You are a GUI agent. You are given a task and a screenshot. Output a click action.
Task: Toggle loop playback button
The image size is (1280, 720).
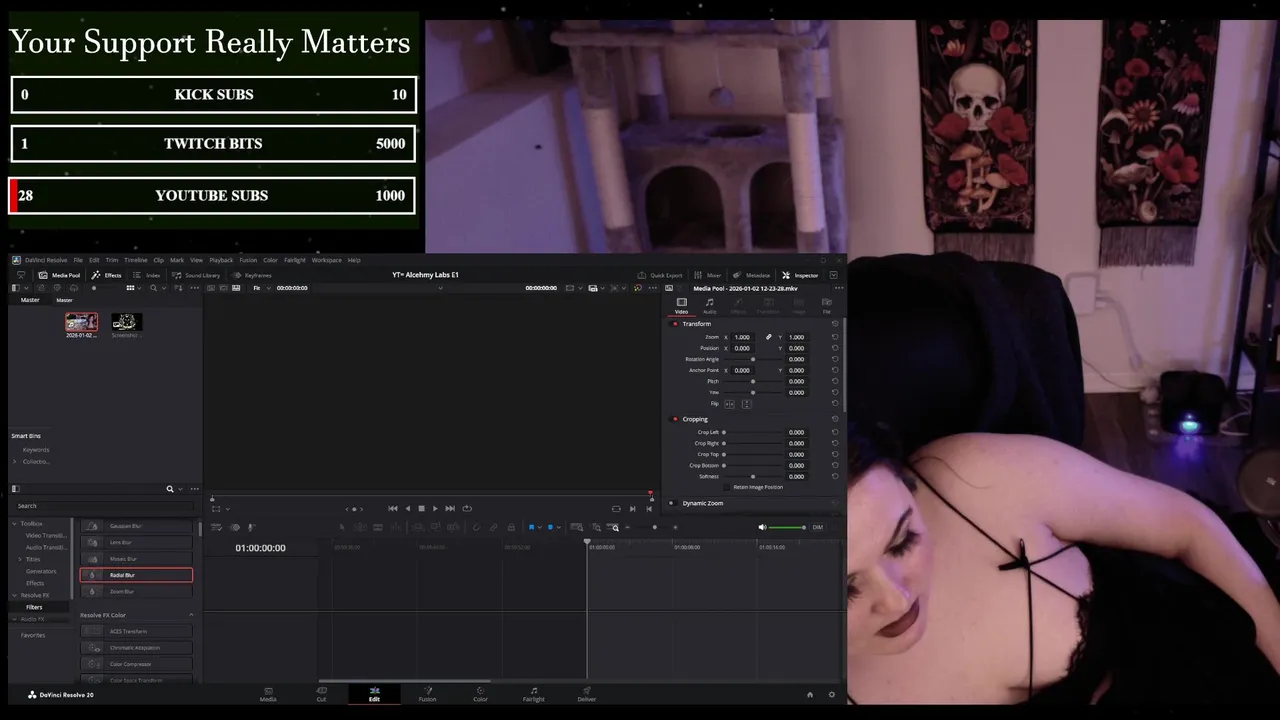pyautogui.click(x=467, y=508)
